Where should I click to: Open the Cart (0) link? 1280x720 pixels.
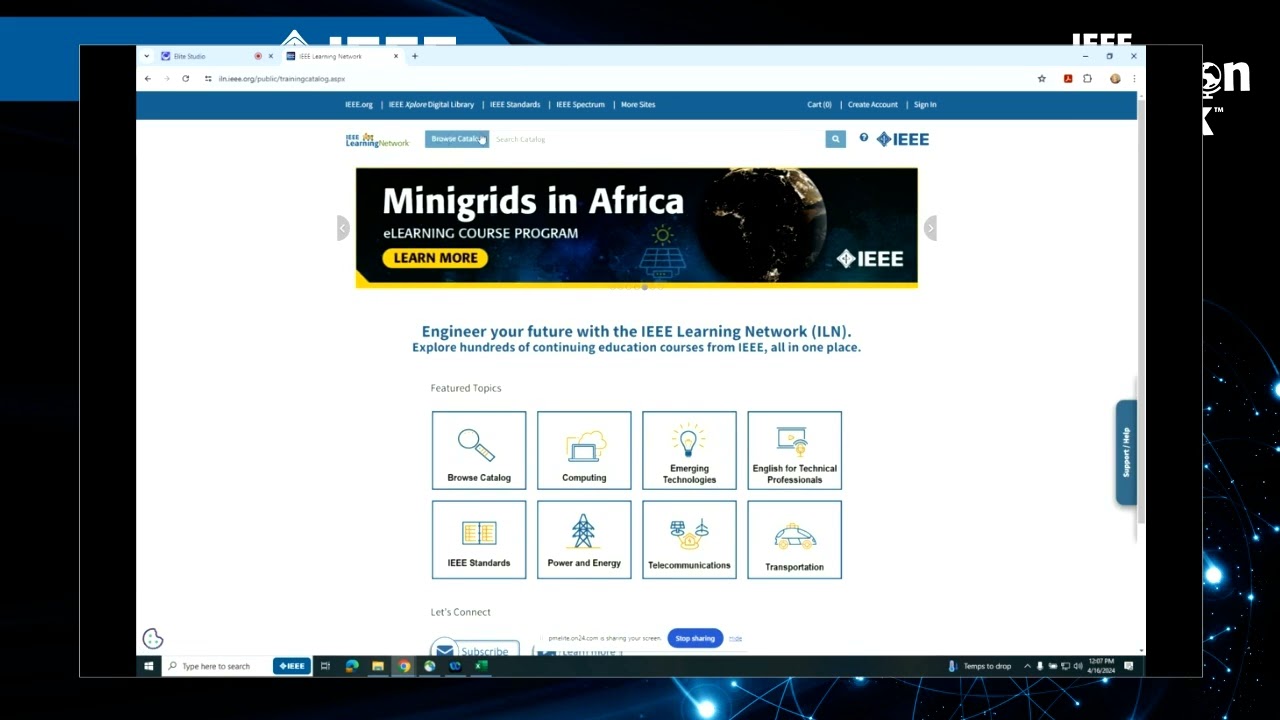(x=820, y=104)
